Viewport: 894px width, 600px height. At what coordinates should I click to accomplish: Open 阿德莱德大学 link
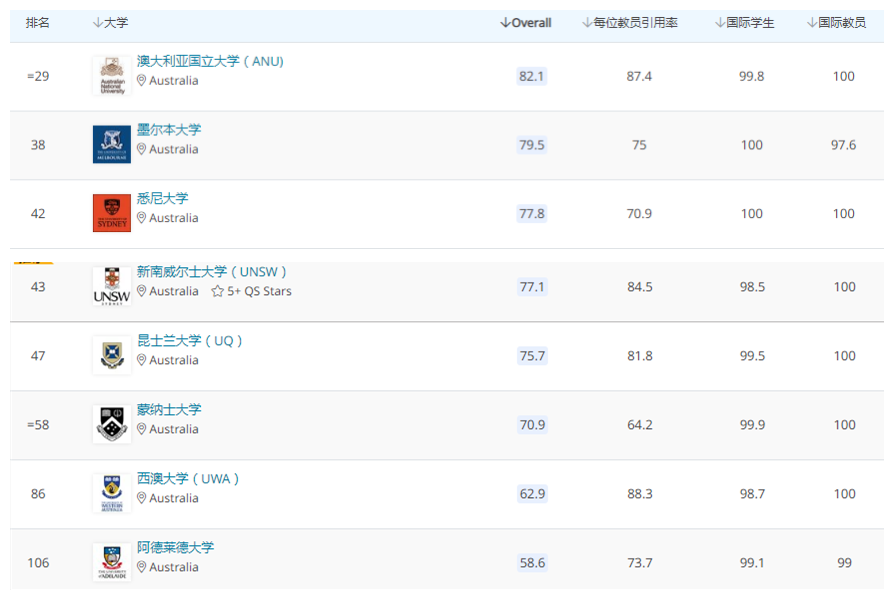[x=176, y=548]
